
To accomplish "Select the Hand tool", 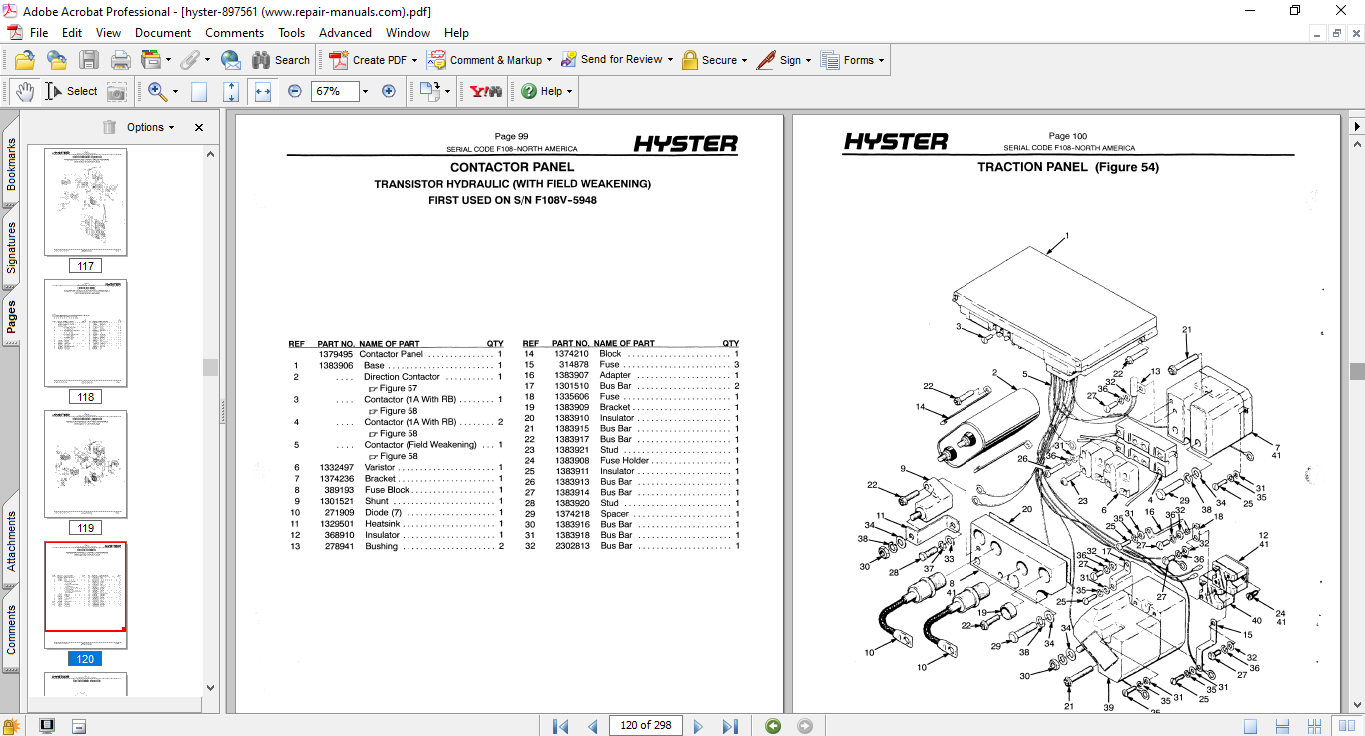I will tap(24, 91).
